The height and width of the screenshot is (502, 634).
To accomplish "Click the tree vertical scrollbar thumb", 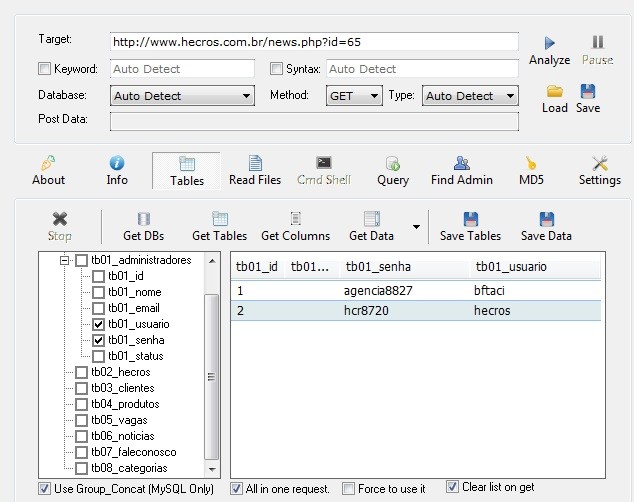I will [211, 377].
